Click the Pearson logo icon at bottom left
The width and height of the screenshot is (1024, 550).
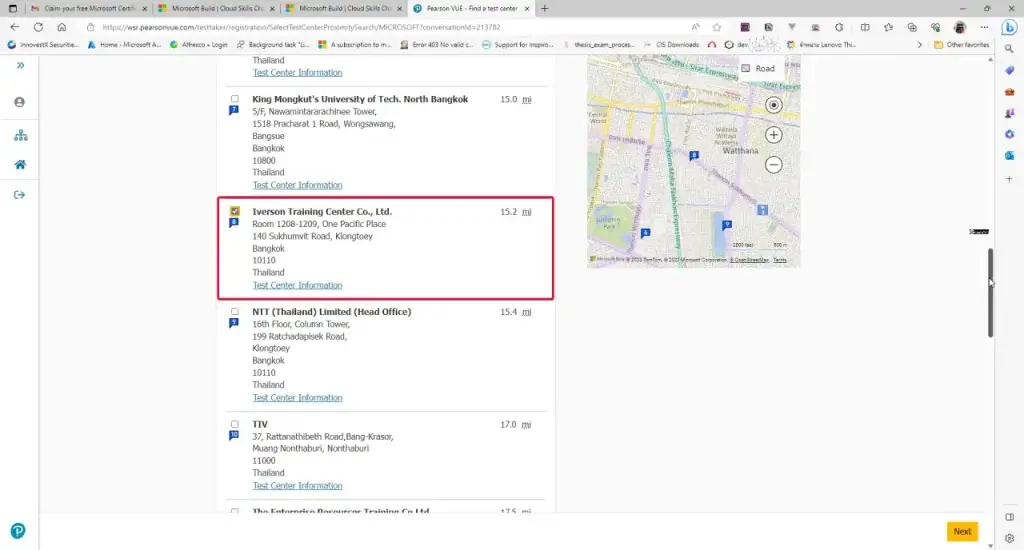coord(18,531)
